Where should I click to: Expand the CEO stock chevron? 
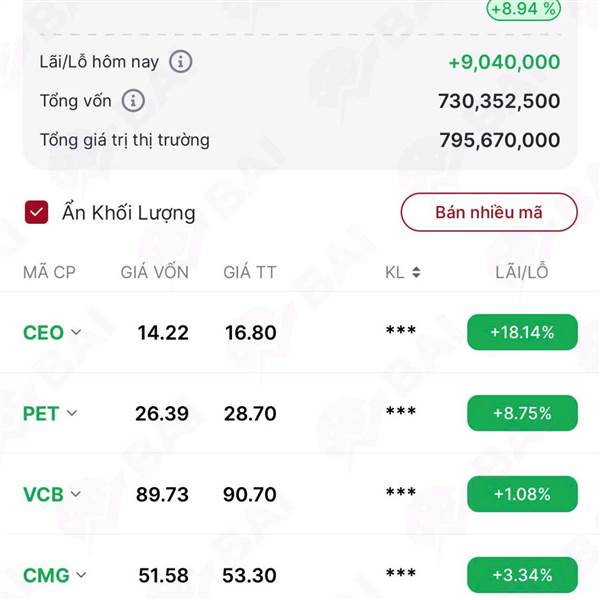pos(76,332)
